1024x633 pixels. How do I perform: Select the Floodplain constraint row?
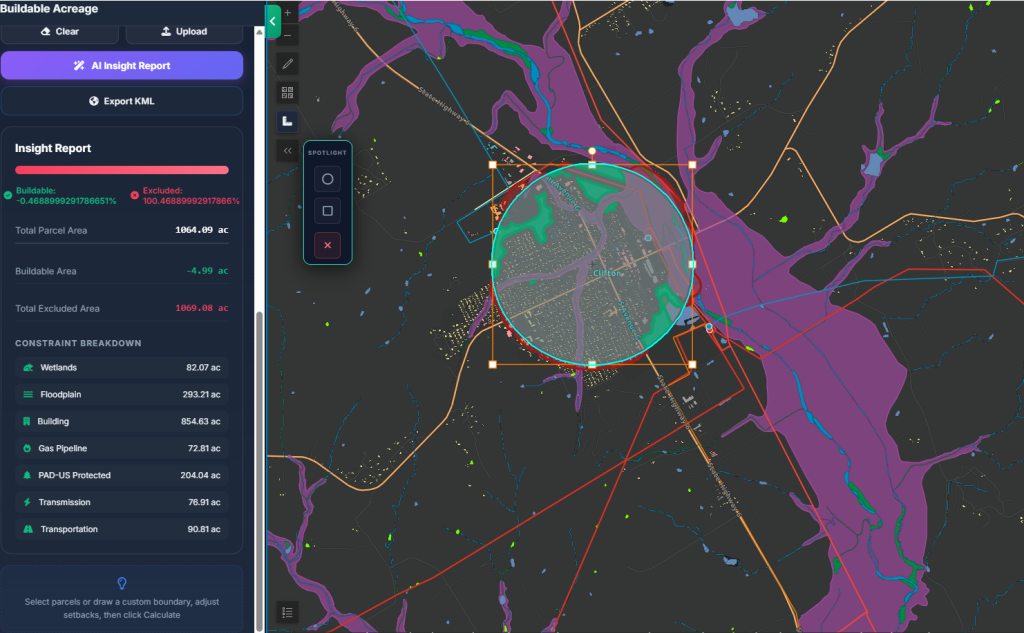coord(122,394)
